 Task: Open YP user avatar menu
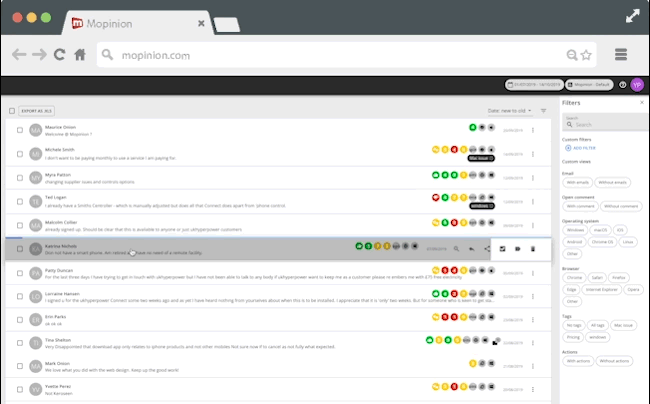click(637, 85)
